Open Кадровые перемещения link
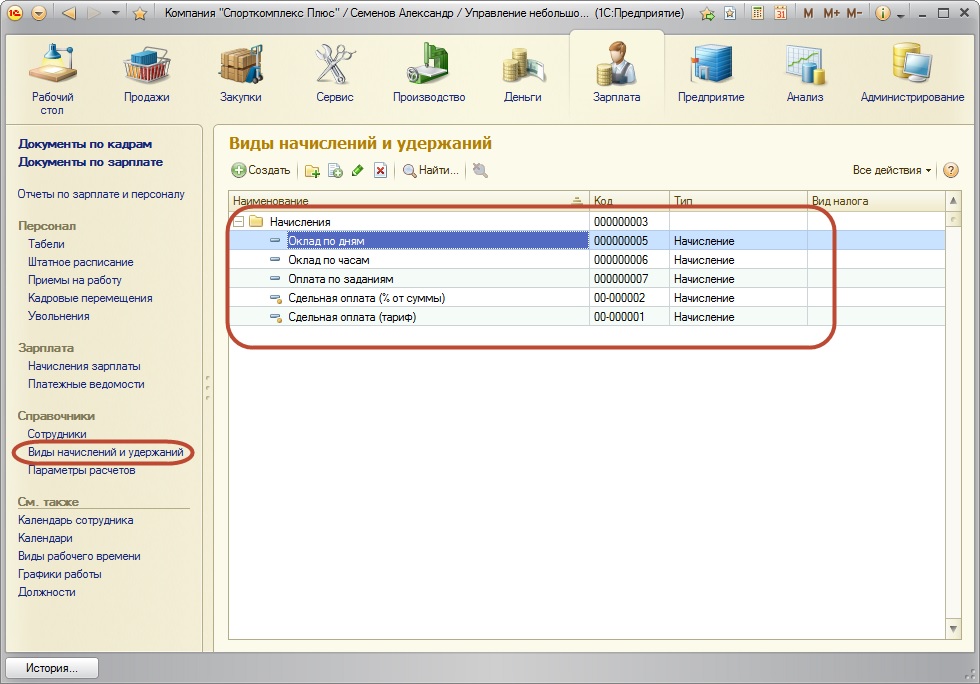 click(90, 298)
